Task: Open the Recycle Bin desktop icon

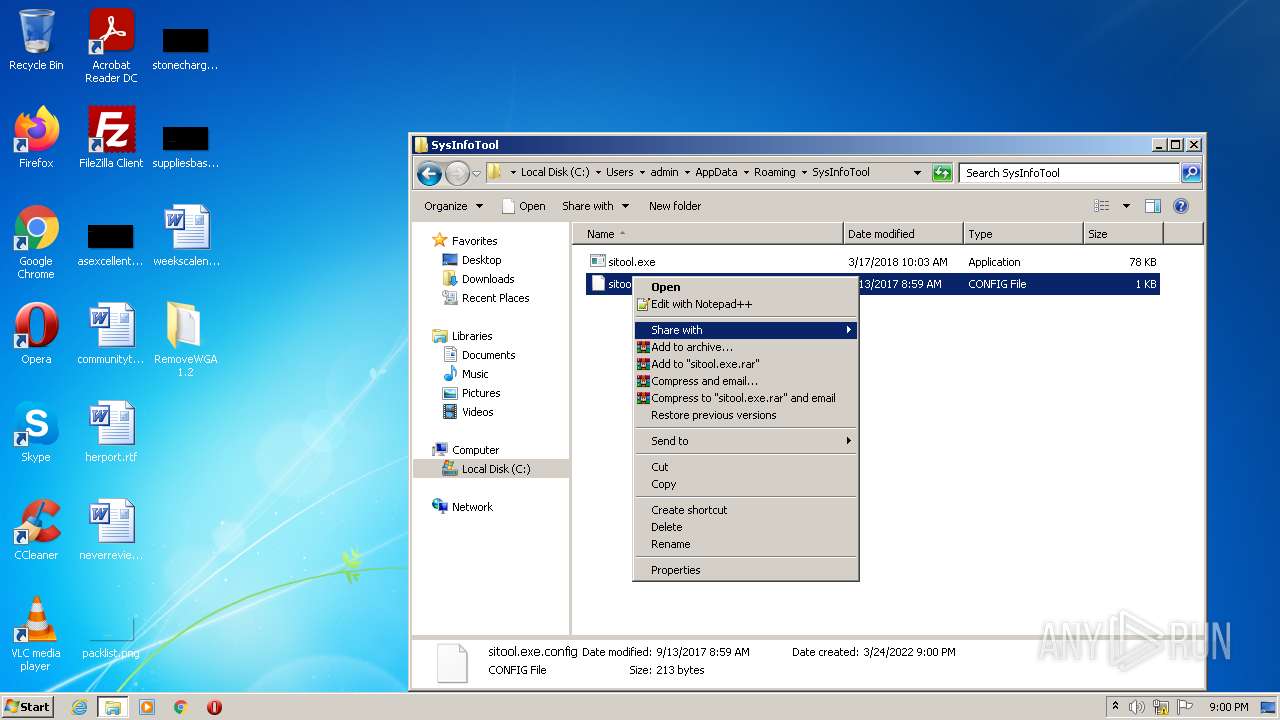Action: [x=36, y=40]
